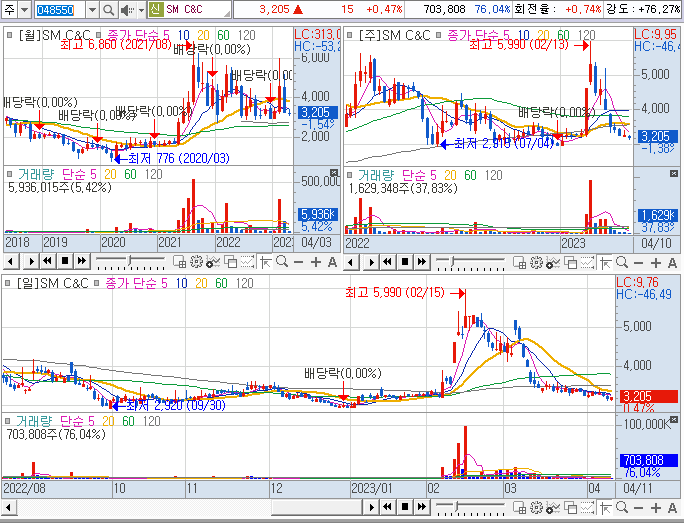684x523 pixels.
Task: Click the daily chart horizontal scrollbar thumb
Action: [x=317, y=507]
